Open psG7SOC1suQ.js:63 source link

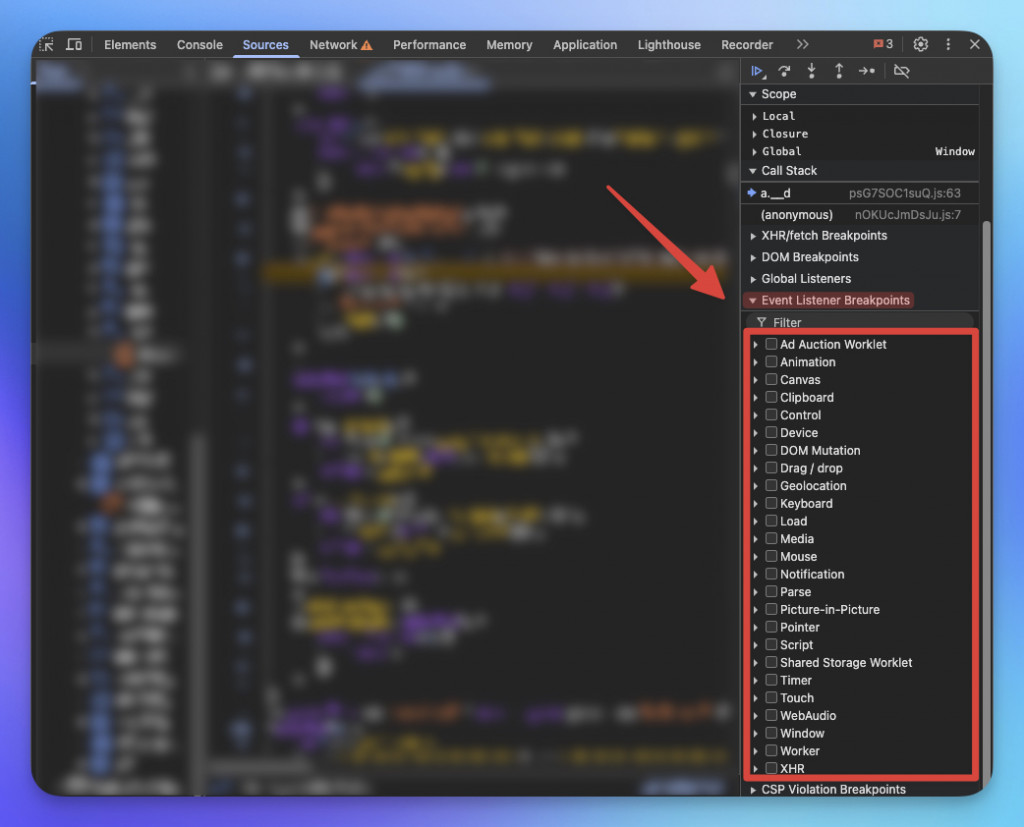point(904,193)
